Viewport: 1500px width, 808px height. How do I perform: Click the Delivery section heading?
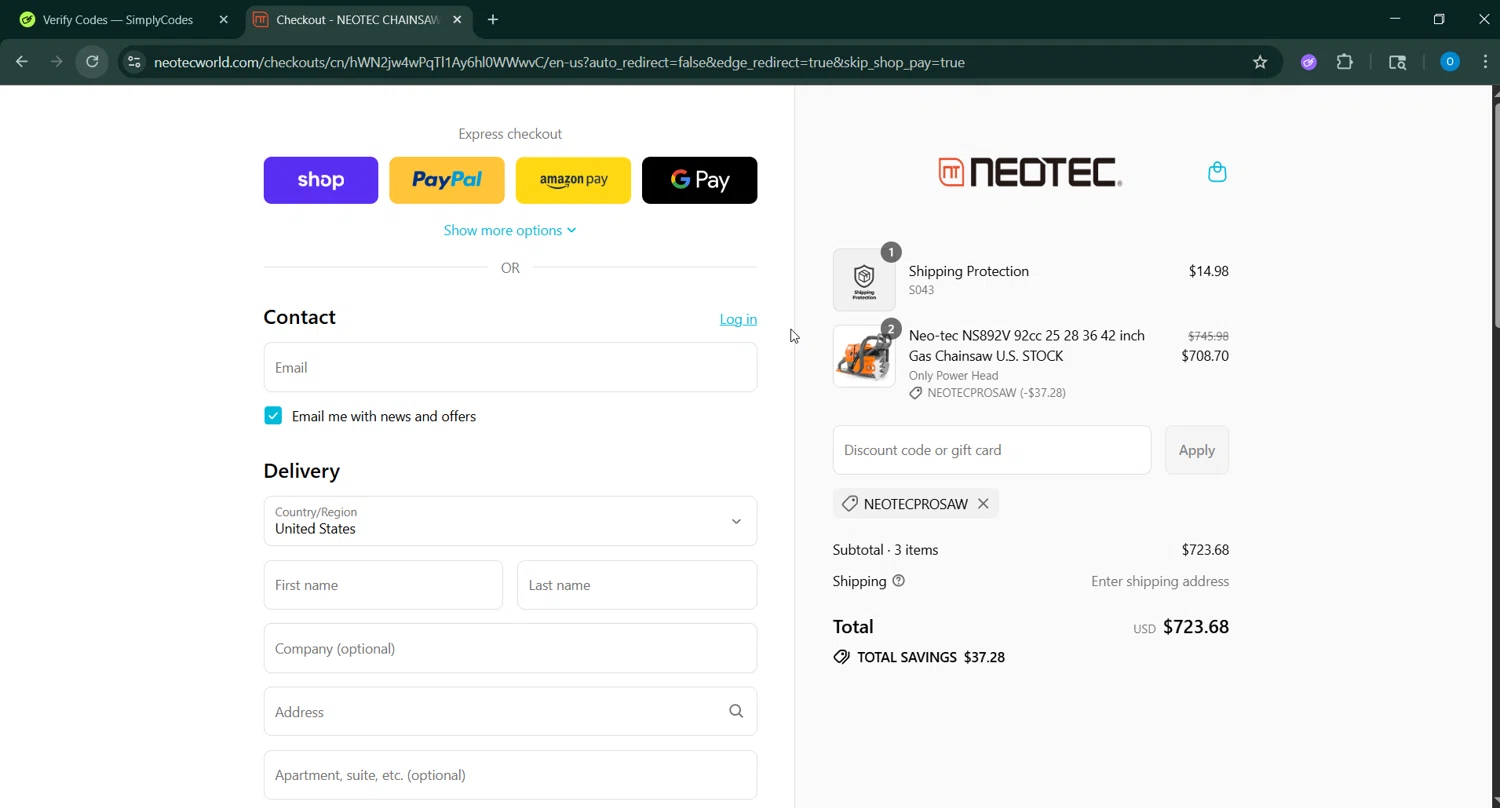pos(302,470)
